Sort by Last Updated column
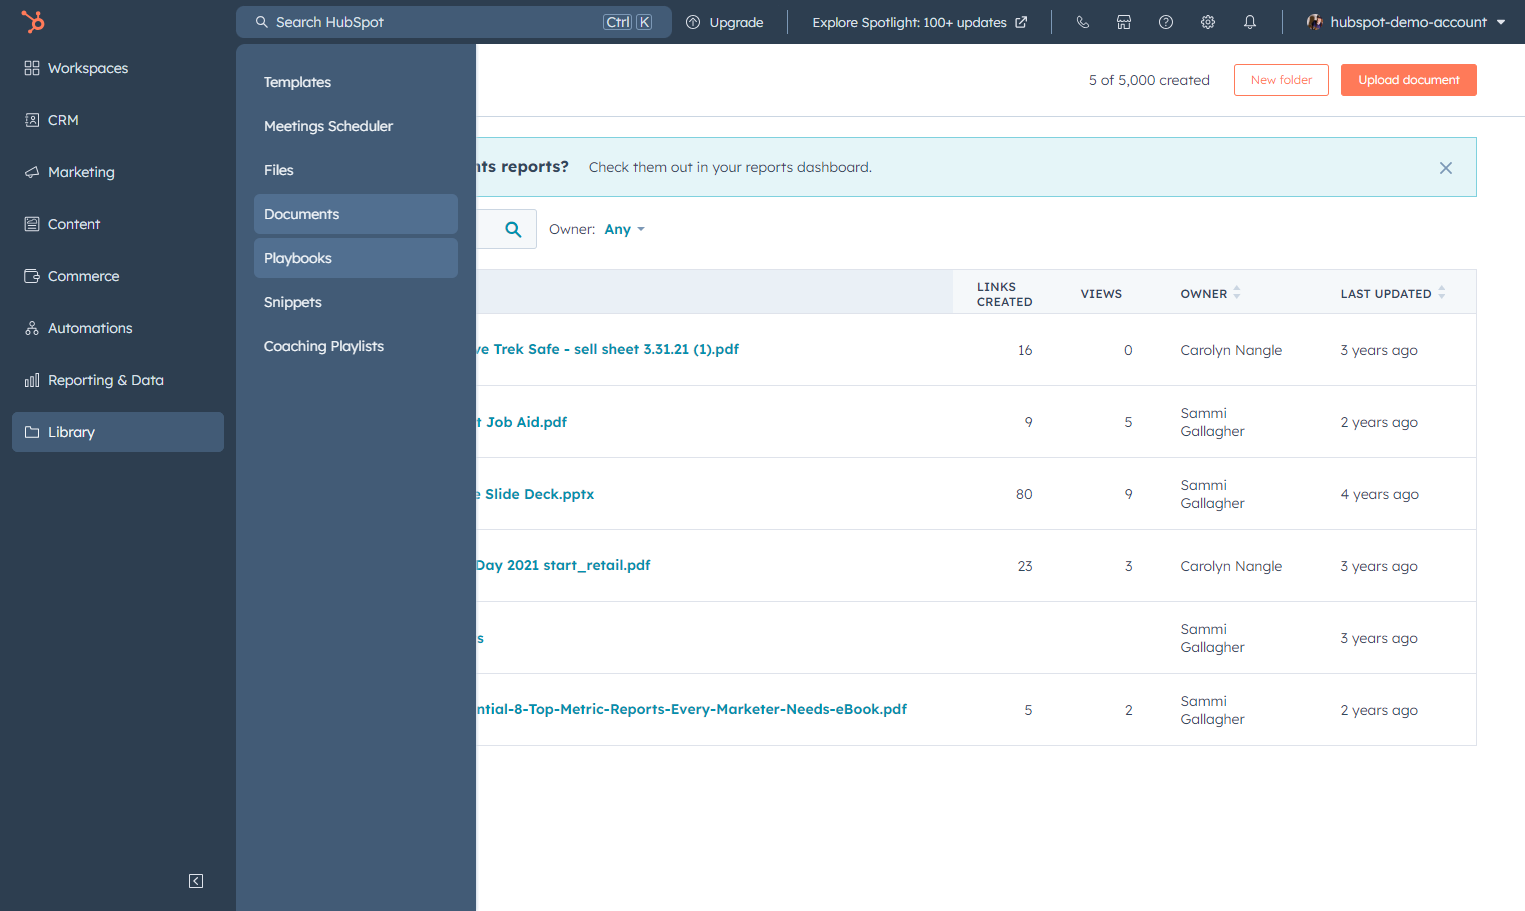This screenshot has width=1525, height=911. (x=1393, y=293)
